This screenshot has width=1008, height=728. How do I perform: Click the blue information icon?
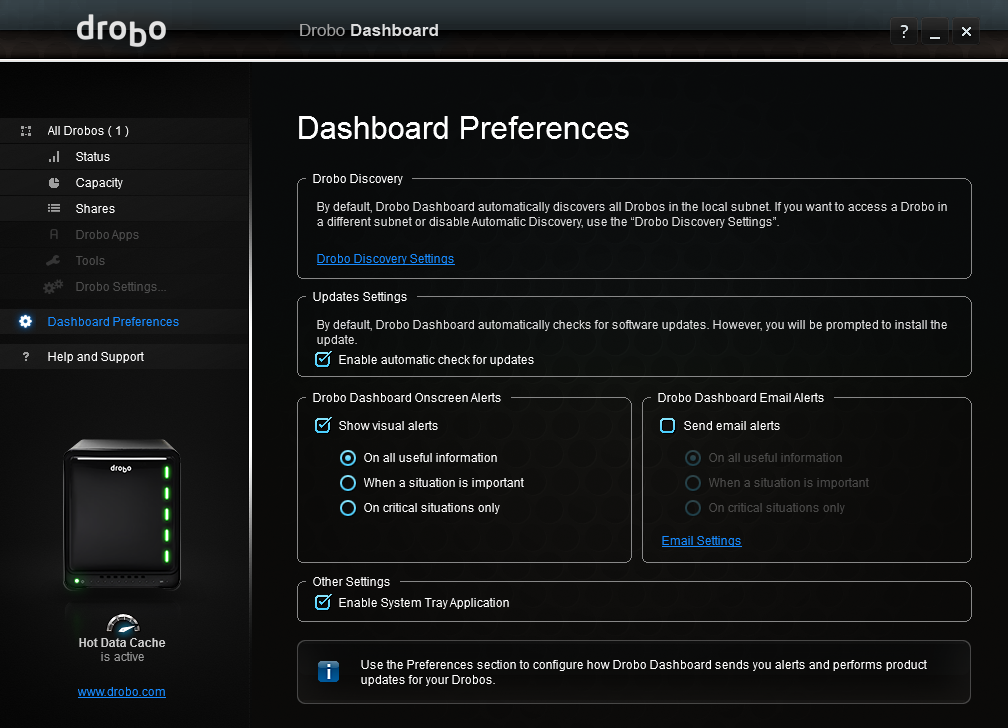click(328, 671)
